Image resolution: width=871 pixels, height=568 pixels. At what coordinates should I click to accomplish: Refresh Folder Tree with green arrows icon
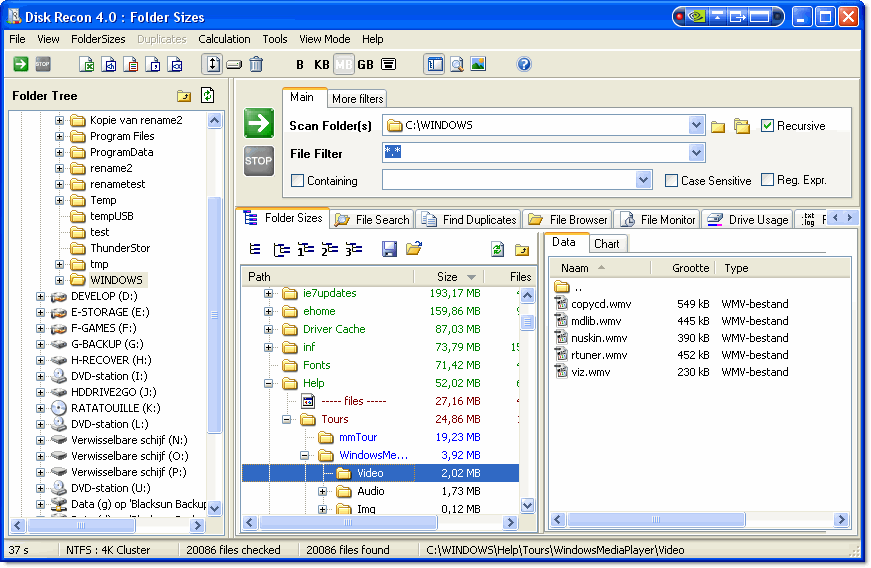coord(208,95)
